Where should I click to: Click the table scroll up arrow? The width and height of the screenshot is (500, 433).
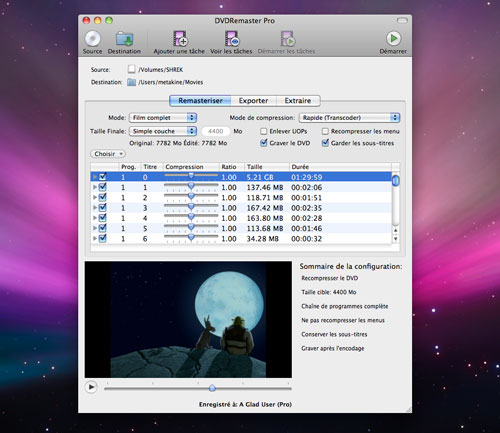[x=396, y=230]
